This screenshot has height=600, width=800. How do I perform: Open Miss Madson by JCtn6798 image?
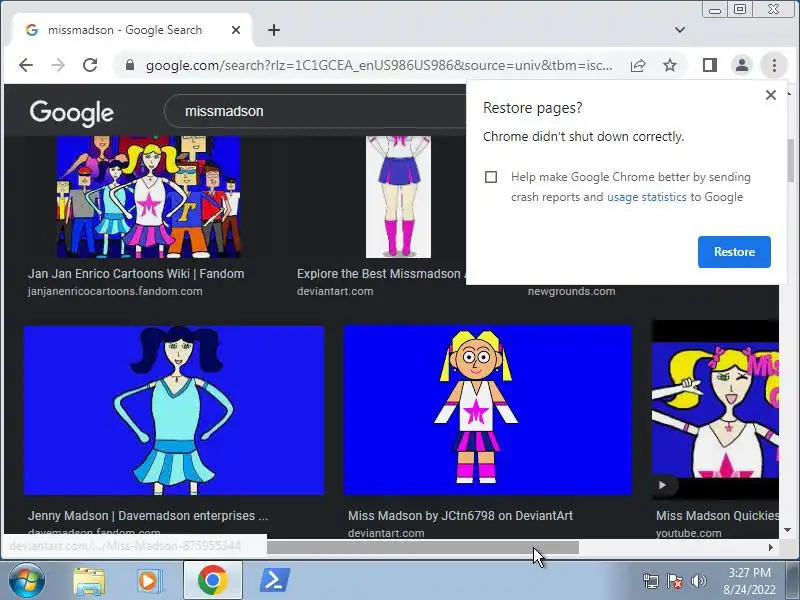point(488,410)
